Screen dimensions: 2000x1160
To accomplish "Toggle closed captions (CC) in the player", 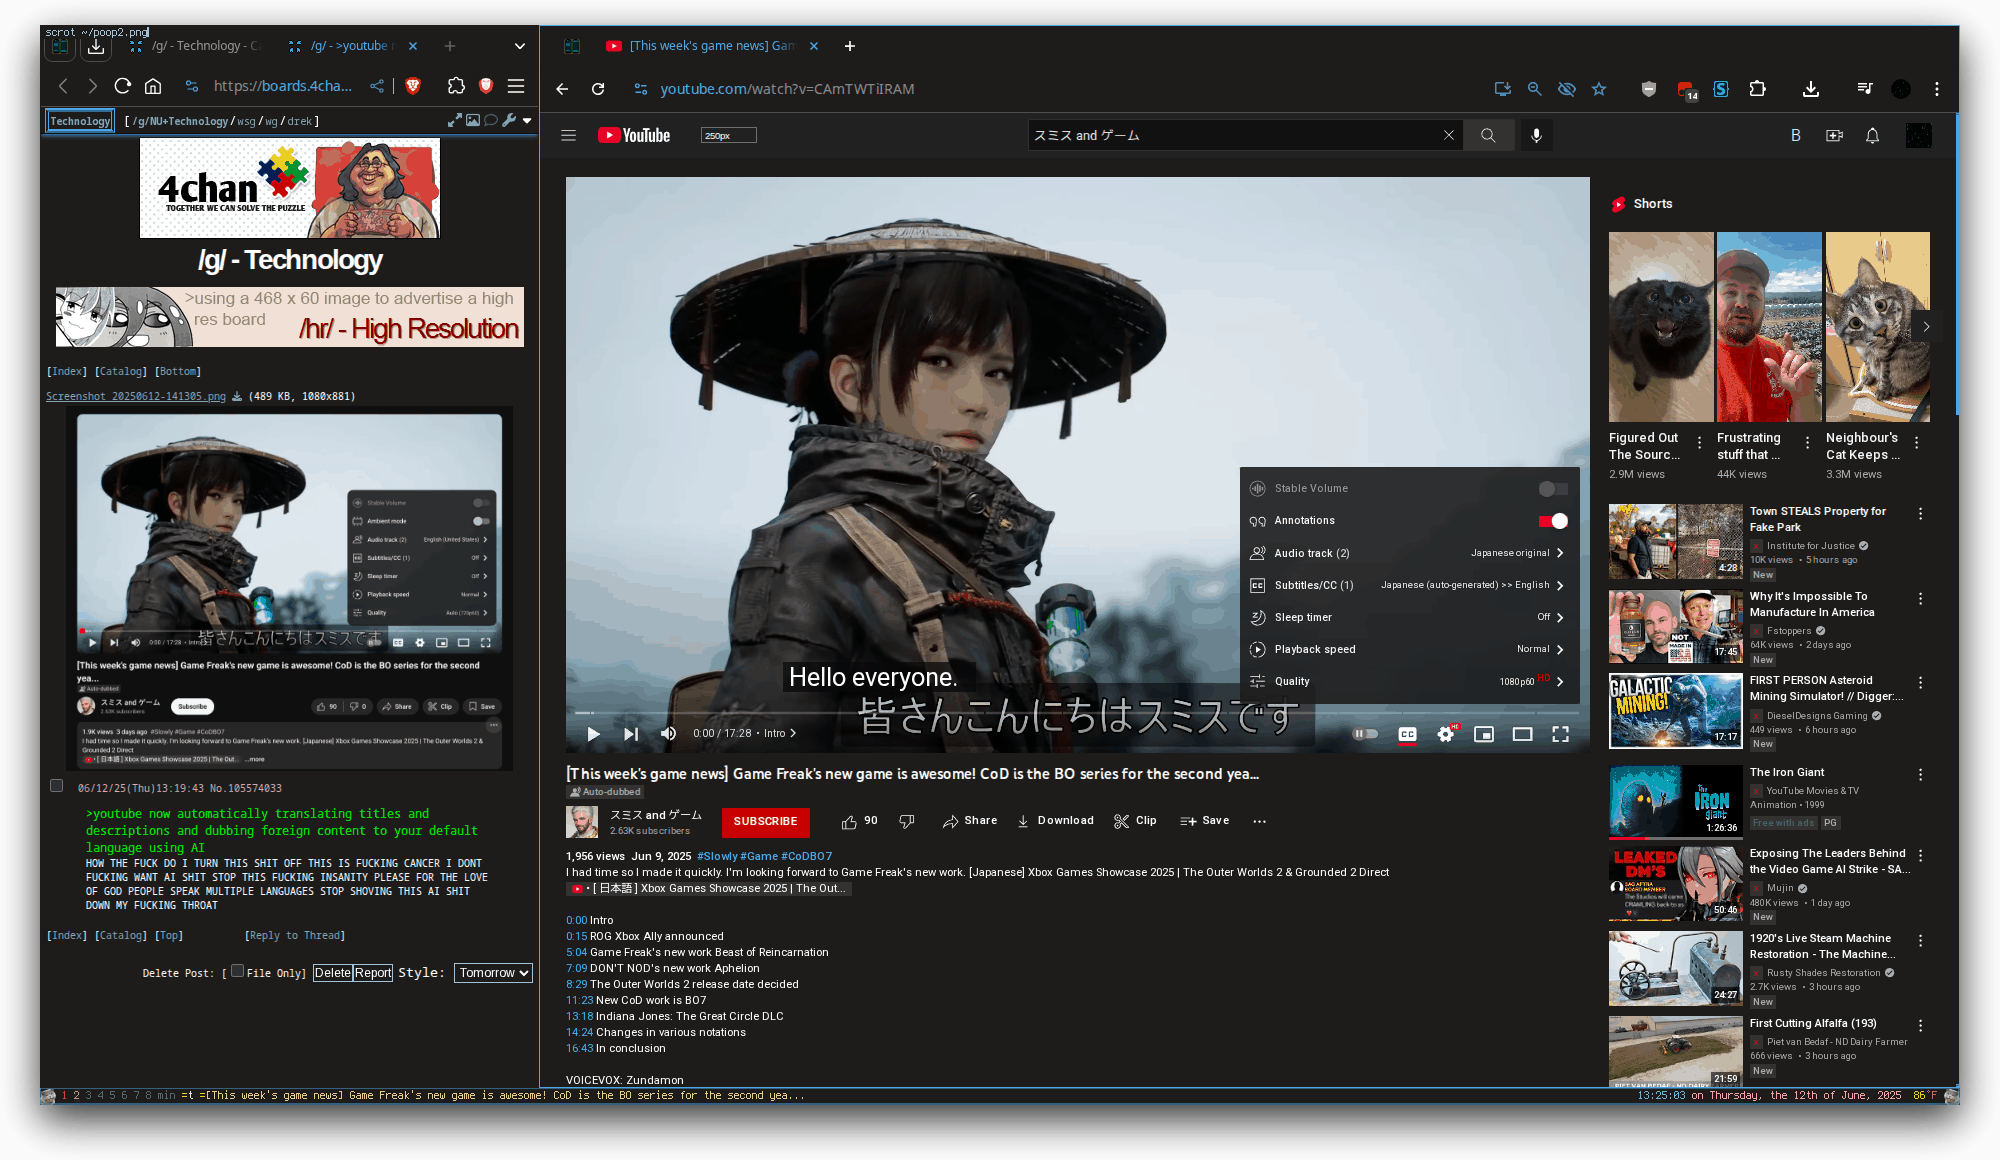I will (1407, 734).
